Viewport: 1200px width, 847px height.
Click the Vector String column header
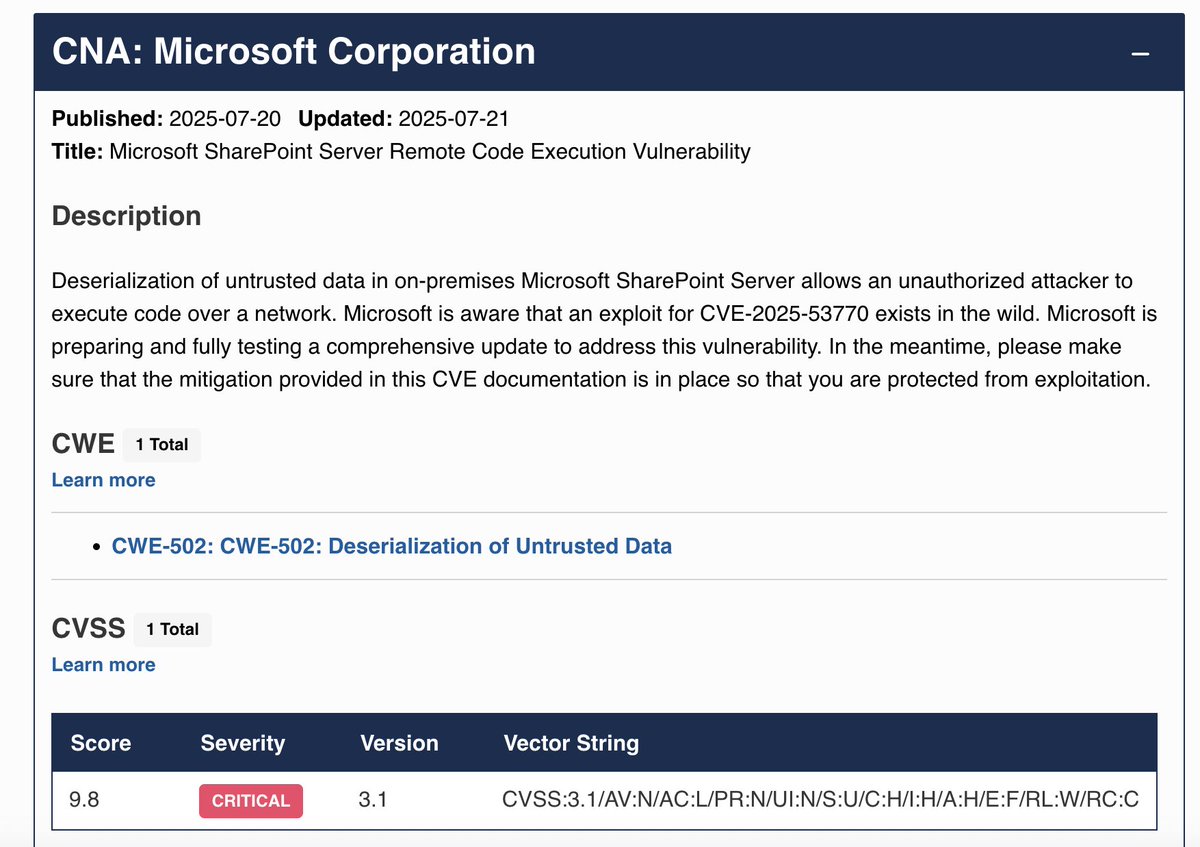(570, 743)
